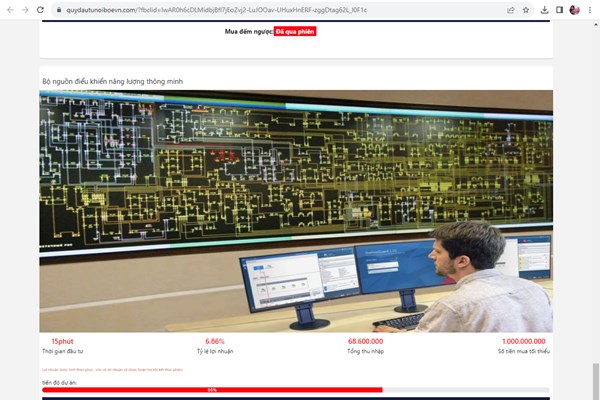Open the three-dot browser menu
The width and height of the screenshot is (600, 400).
coord(590,10)
